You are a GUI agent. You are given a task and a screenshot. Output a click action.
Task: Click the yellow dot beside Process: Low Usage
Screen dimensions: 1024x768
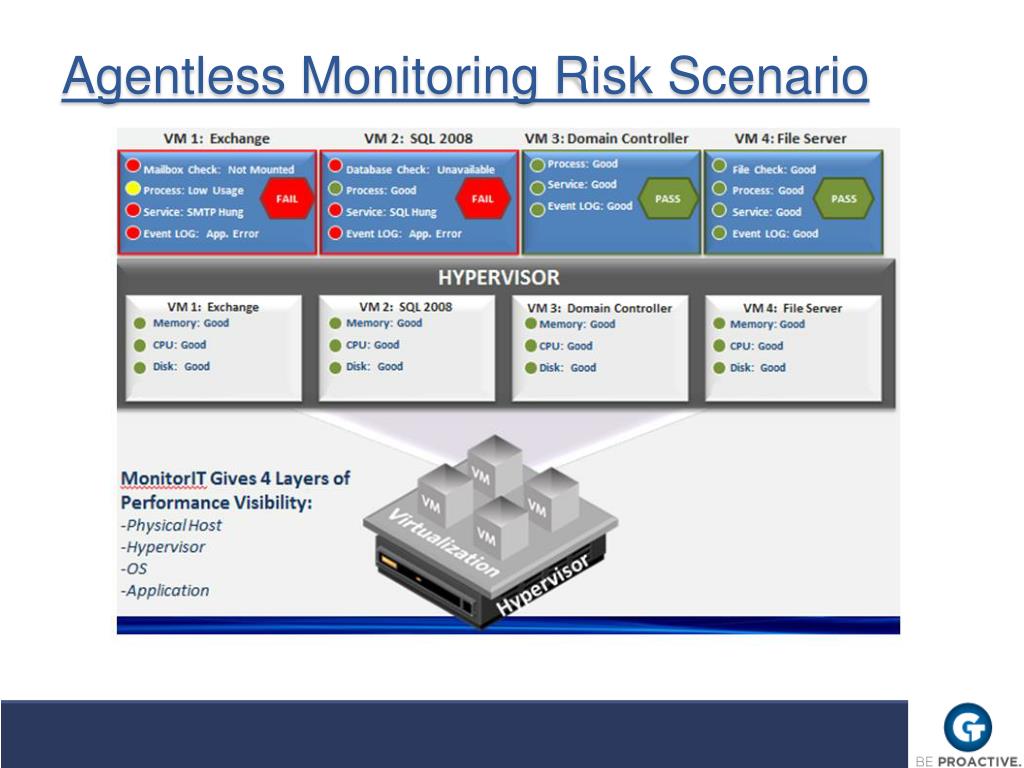[133, 189]
